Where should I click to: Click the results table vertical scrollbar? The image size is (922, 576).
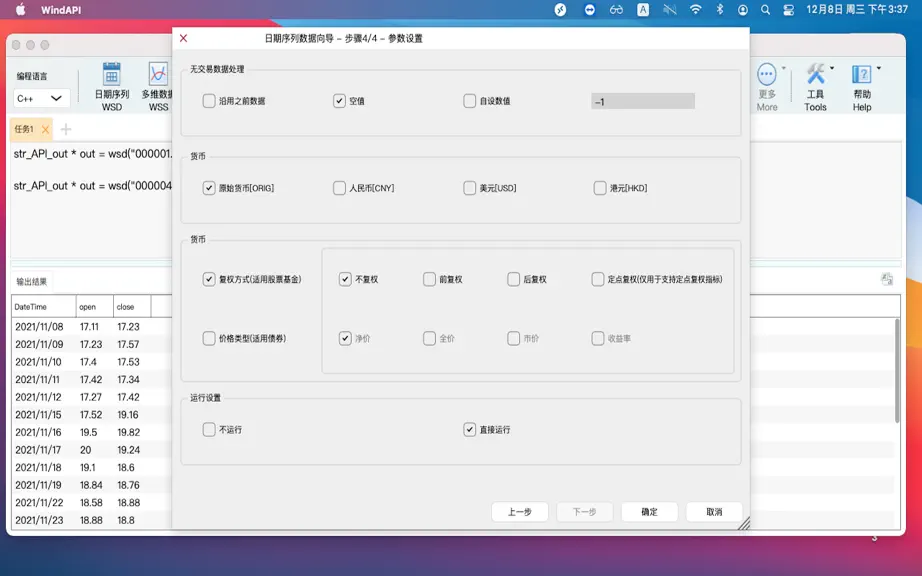click(x=897, y=370)
